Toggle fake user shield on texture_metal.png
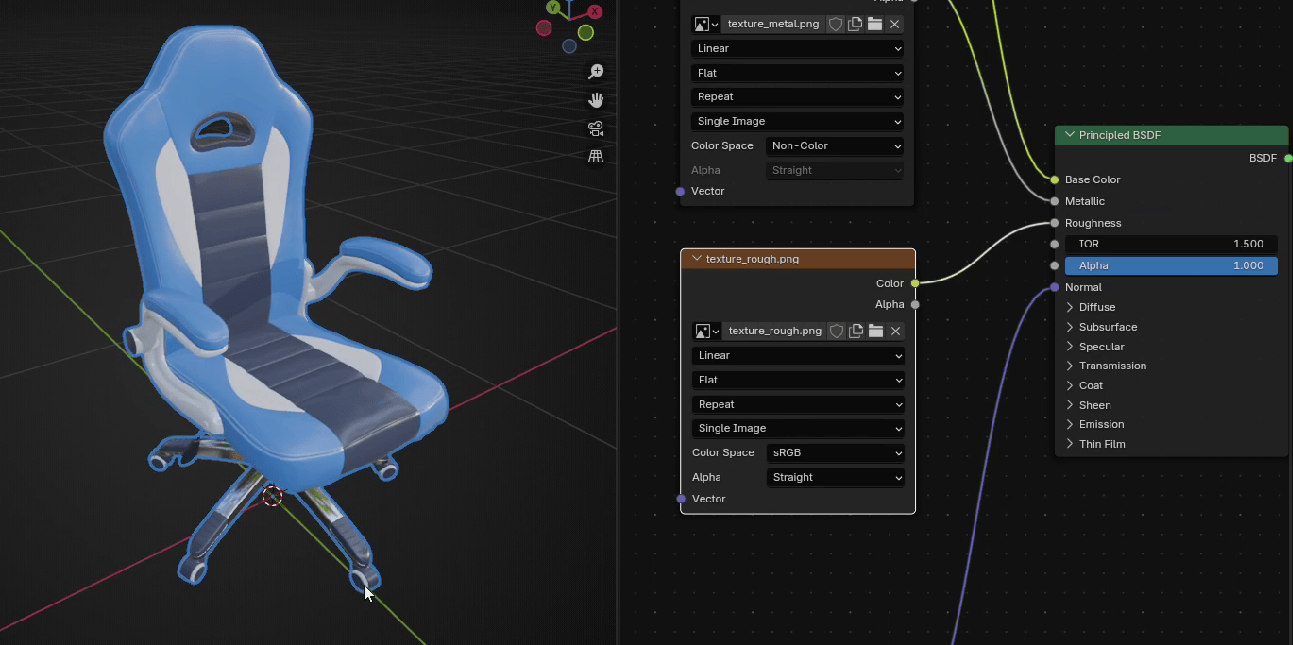This screenshot has width=1293, height=645. tap(836, 24)
